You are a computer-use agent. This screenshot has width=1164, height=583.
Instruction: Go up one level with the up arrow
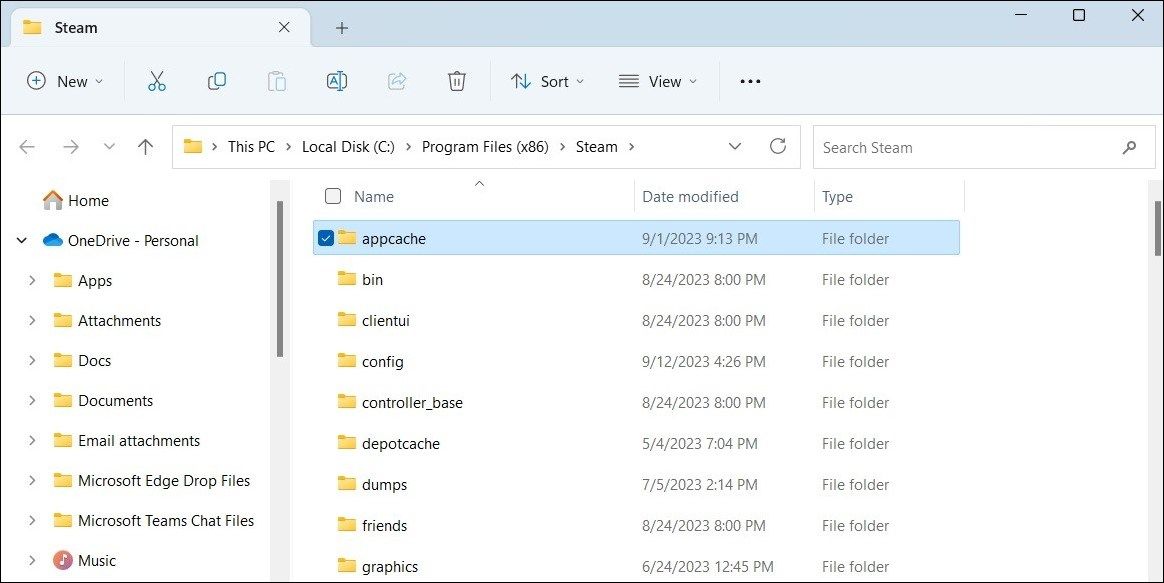click(145, 146)
